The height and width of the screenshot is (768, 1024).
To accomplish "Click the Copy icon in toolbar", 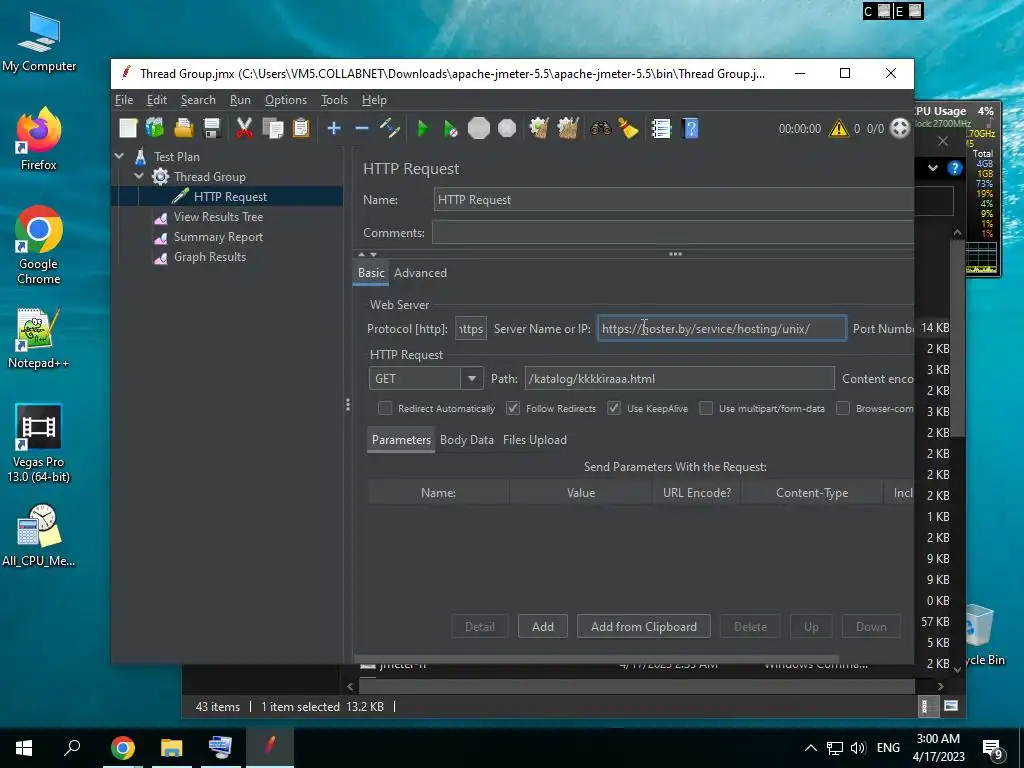I will point(273,128).
